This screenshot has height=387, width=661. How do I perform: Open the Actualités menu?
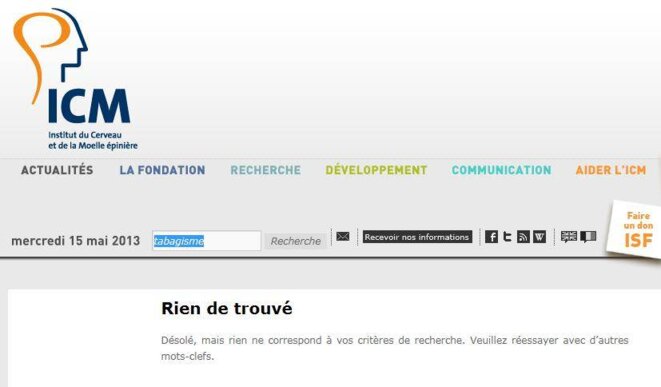57,170
